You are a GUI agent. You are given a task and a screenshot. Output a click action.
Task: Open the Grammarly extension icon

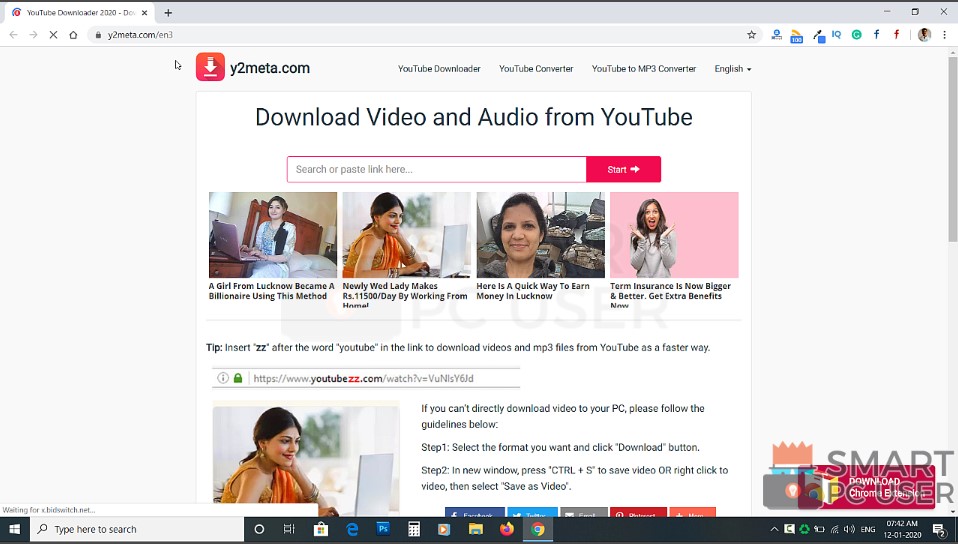click(857, 34)
